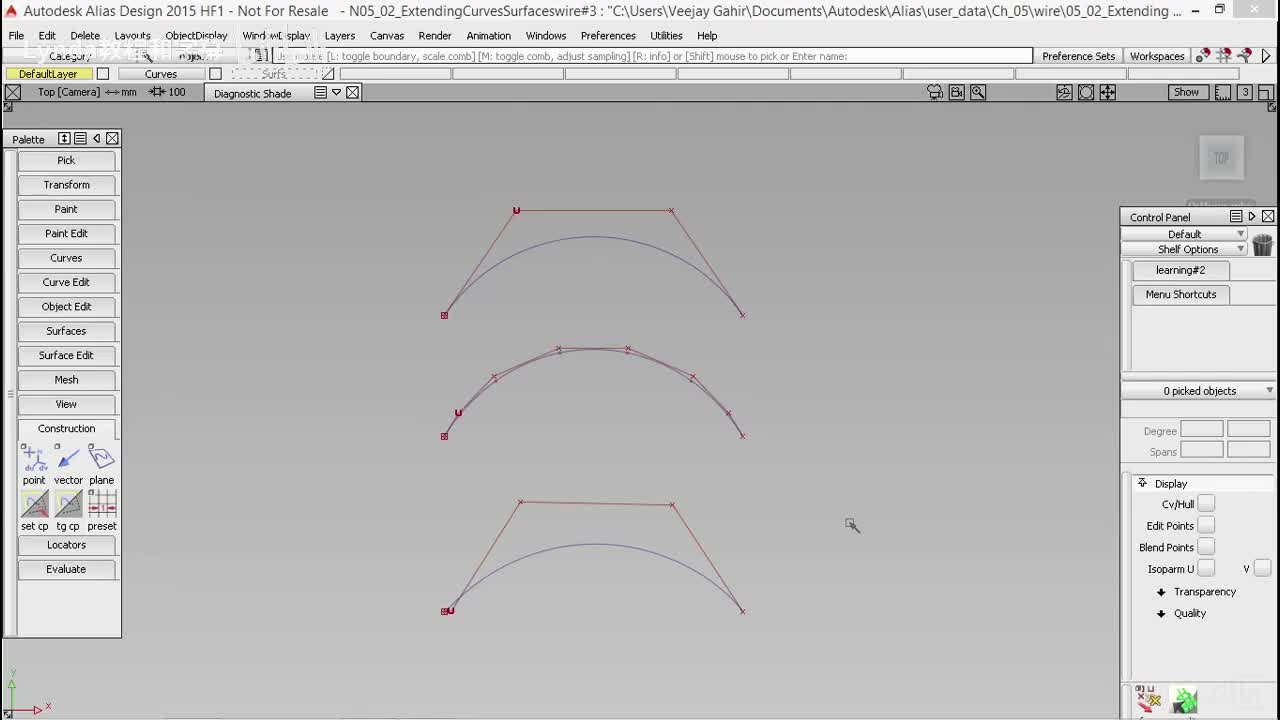This screenshot has height=720, width=1280.
Task: Click the Menu Shortcuts shelf button
Action: [1181, 294]
